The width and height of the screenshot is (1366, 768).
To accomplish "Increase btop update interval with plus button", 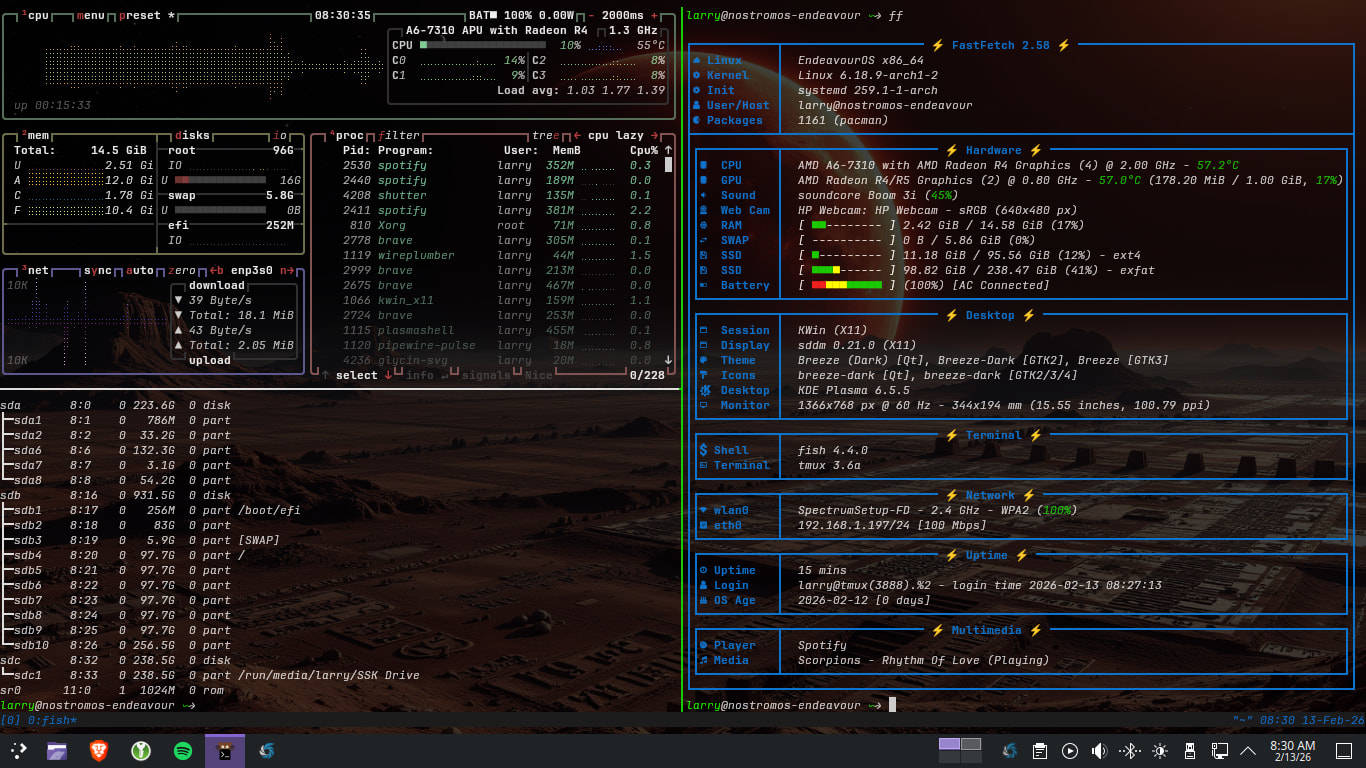I will coord(655,16).
